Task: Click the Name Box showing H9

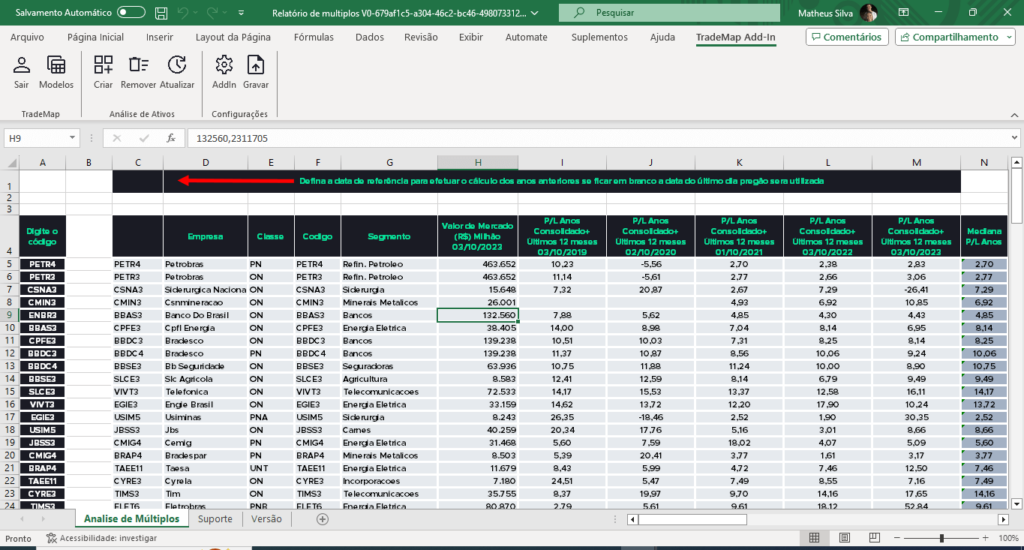Action: tap(36, 138)
